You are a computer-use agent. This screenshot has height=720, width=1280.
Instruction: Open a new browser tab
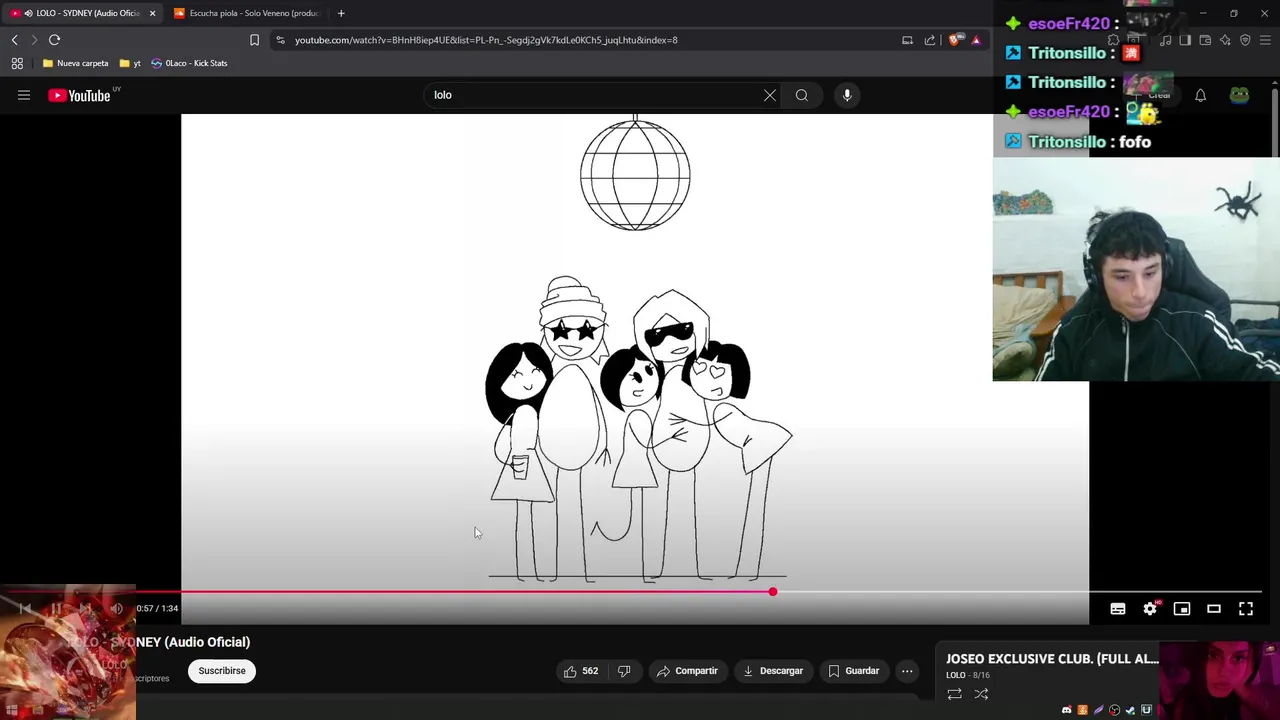[x=341, y=13]
